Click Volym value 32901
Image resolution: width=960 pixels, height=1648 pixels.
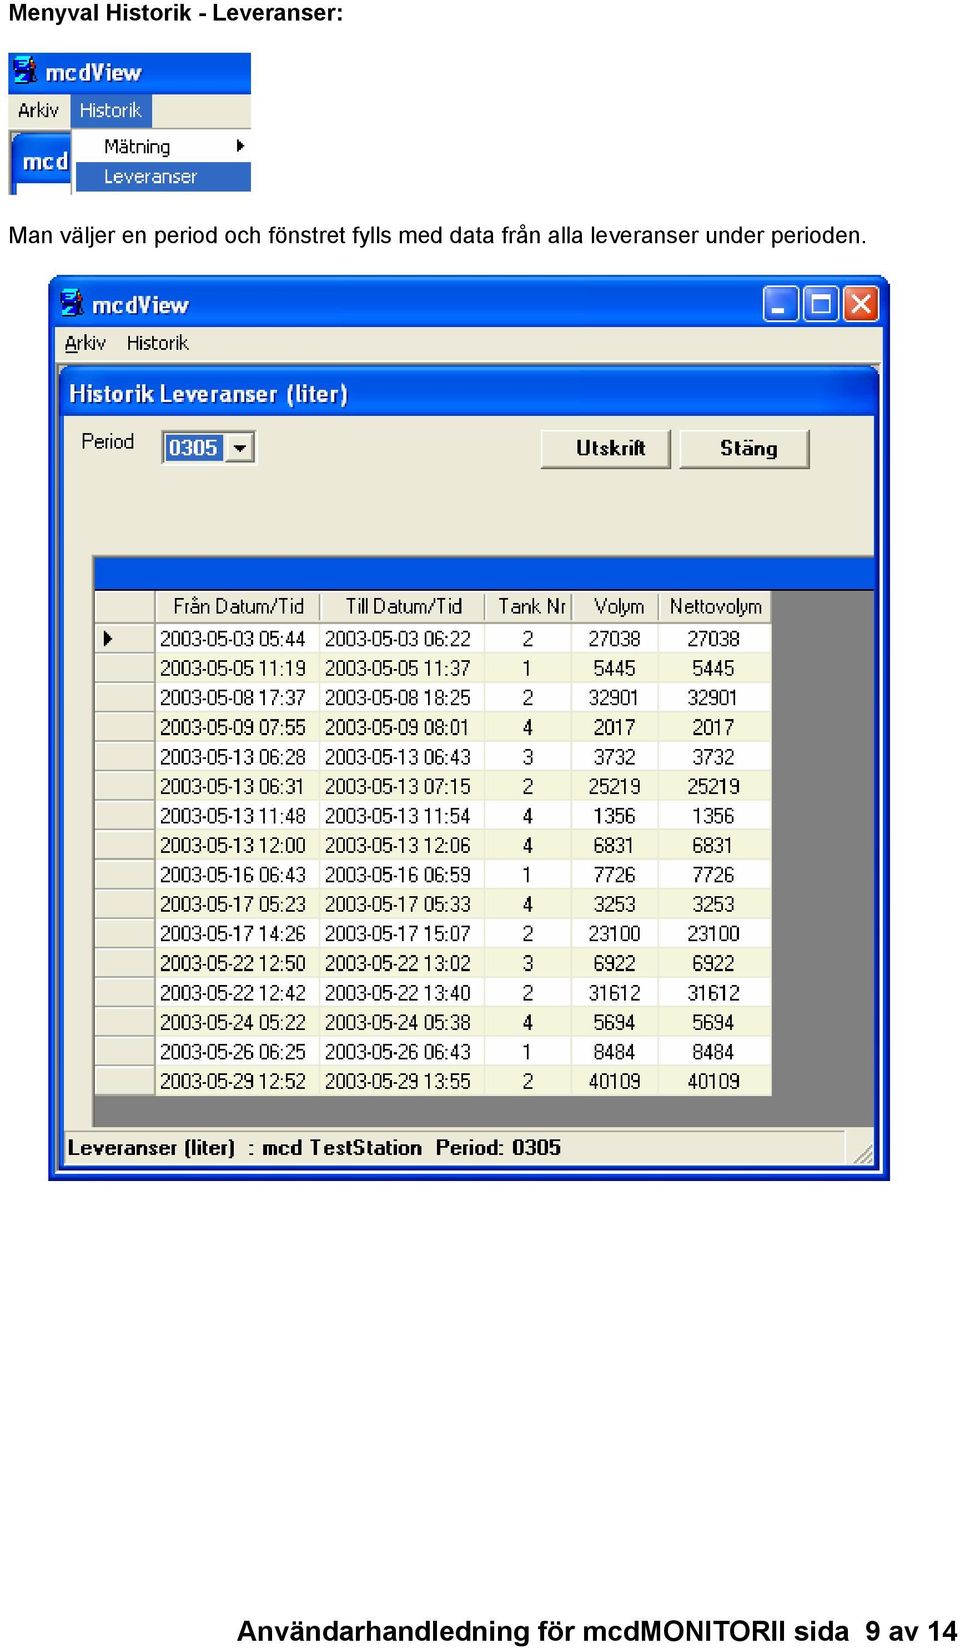pos(615,697)
